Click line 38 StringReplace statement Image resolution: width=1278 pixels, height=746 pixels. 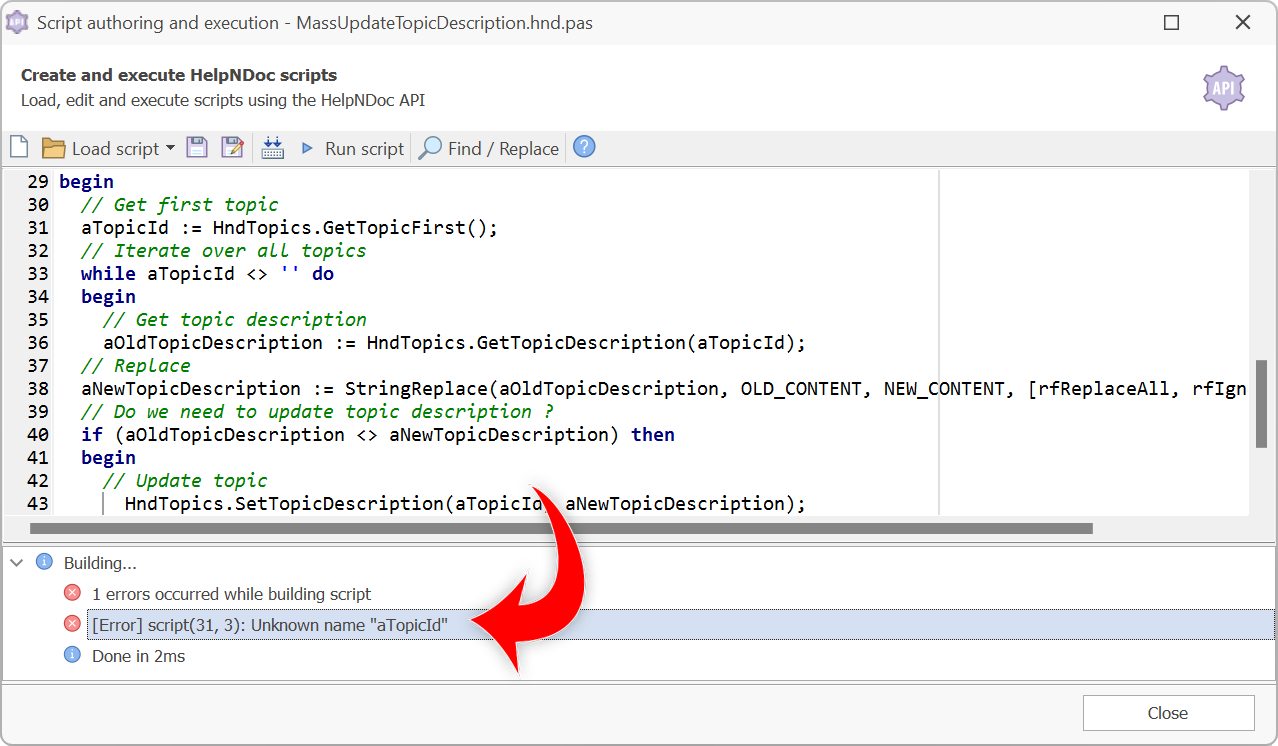pyautogui.click(x=663, y=388)
